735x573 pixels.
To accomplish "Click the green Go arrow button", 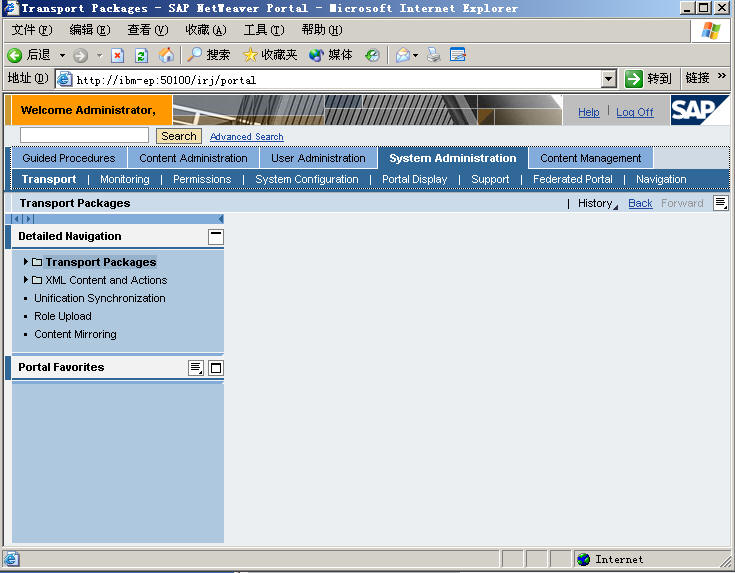I will coord(634,79).
